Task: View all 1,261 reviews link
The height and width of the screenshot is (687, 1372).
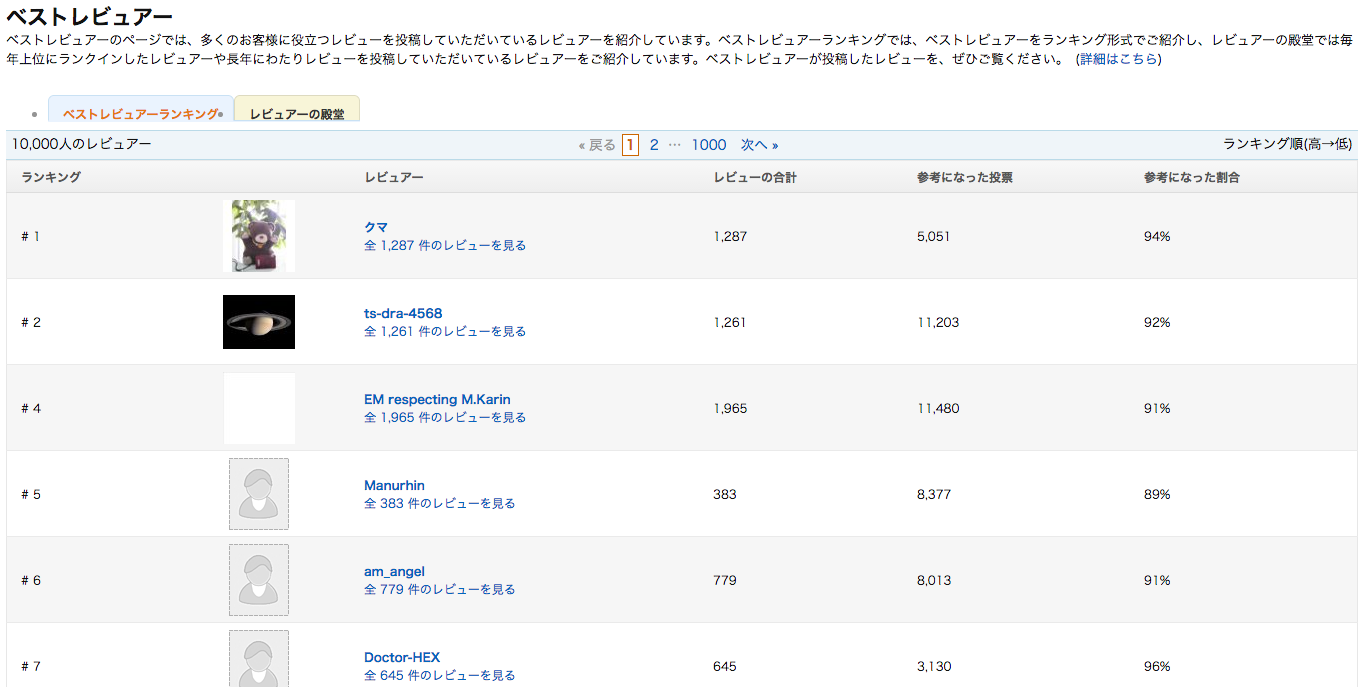Action: [x=445, y=331]
